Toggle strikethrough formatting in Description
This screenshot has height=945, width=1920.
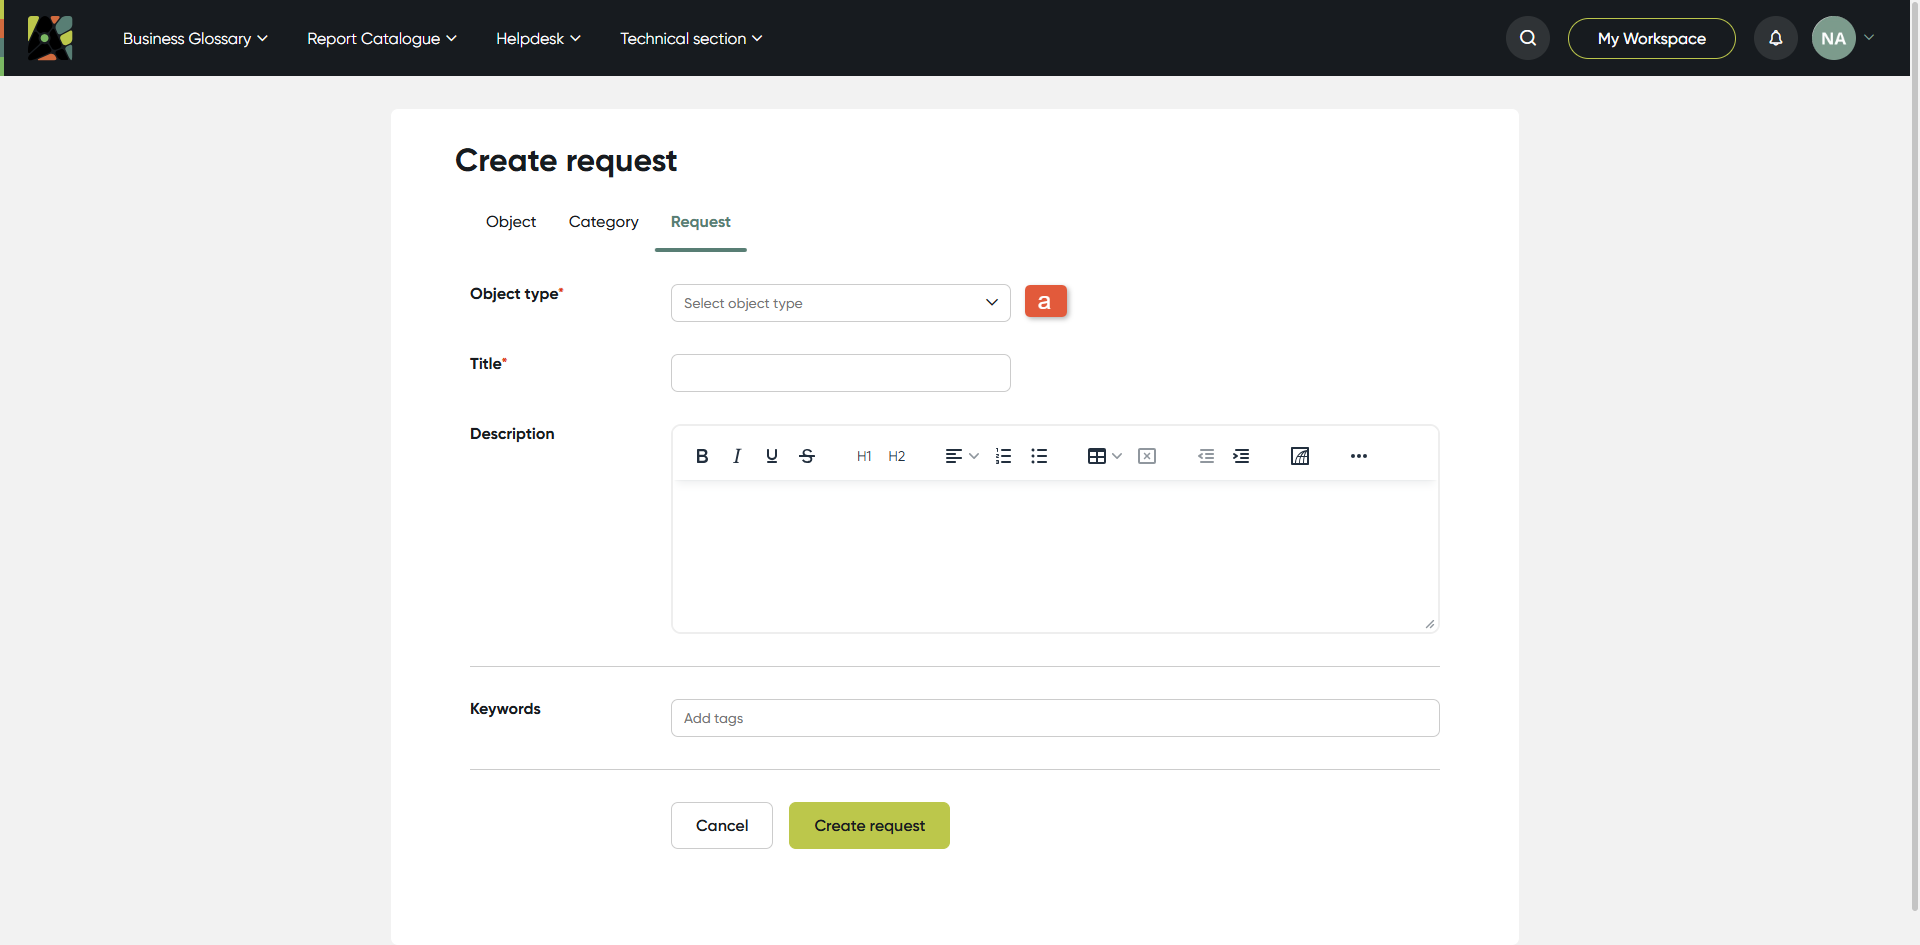(807, 456)
